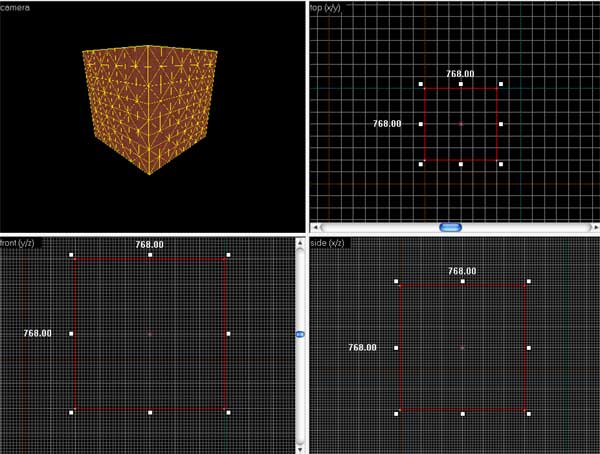Screen dimensions: 600x454
Task: Select the center marker in top view
Action: pyautogui.click(x=460, y=124)
